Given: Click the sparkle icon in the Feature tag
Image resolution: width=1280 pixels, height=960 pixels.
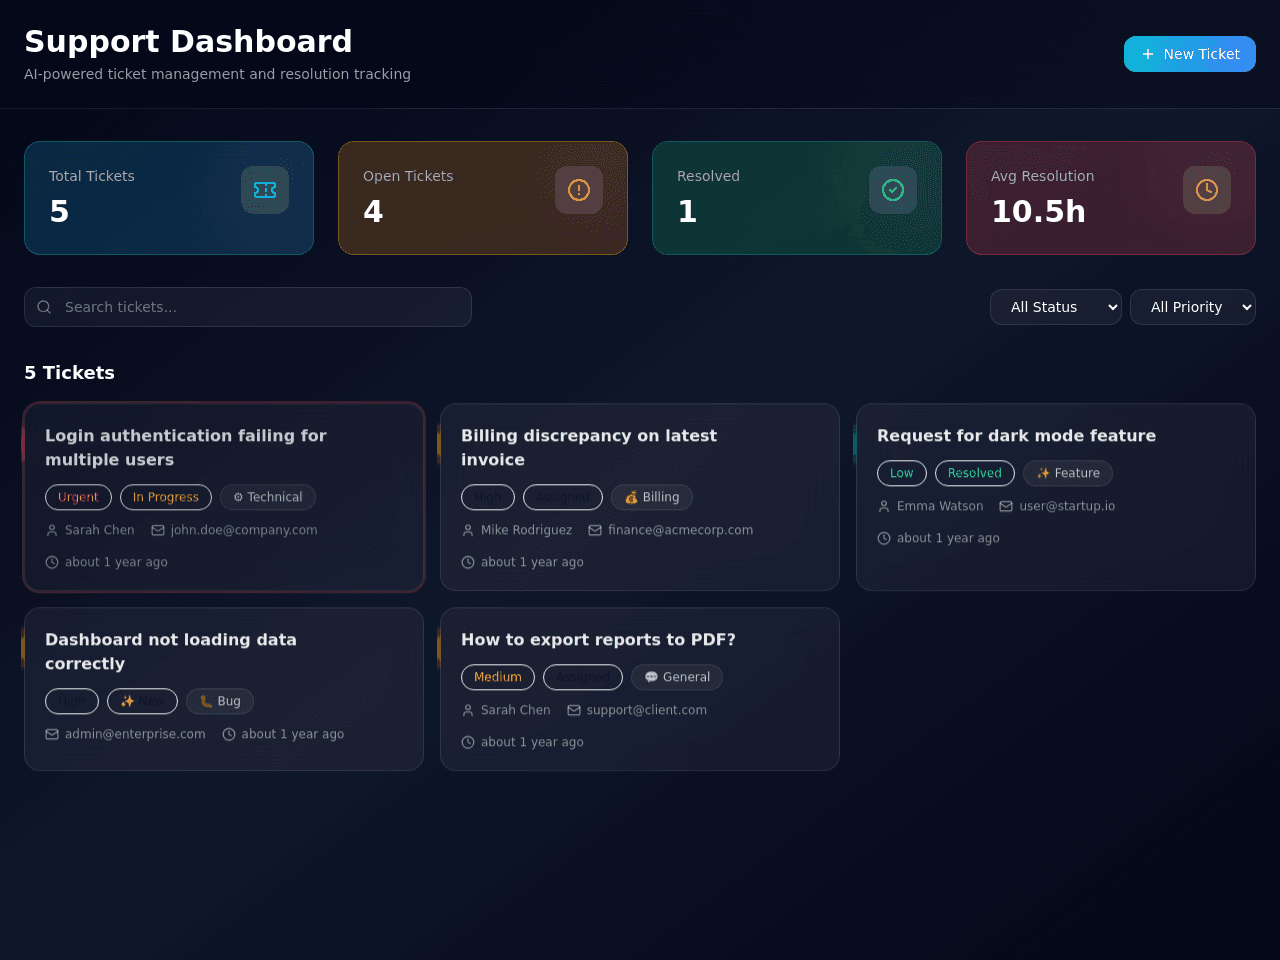Looking at the screenshot, I should pos(1043,473).
